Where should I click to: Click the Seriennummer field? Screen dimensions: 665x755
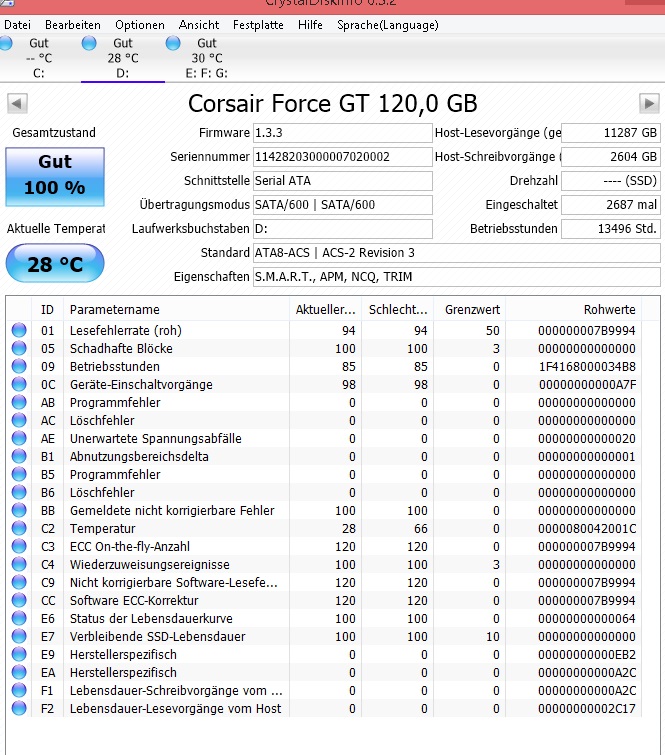point(342,157)
